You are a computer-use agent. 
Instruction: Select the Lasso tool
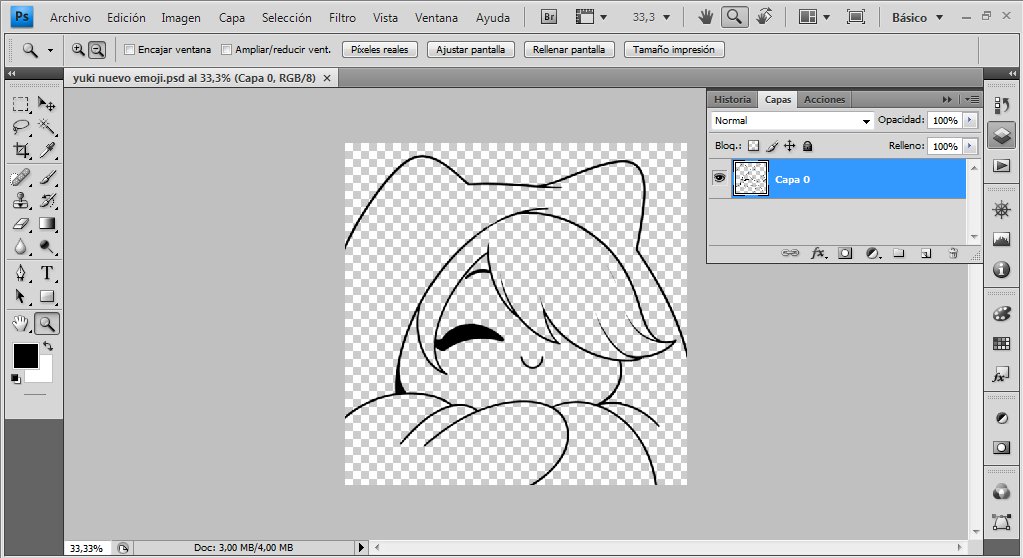[21, 127]
